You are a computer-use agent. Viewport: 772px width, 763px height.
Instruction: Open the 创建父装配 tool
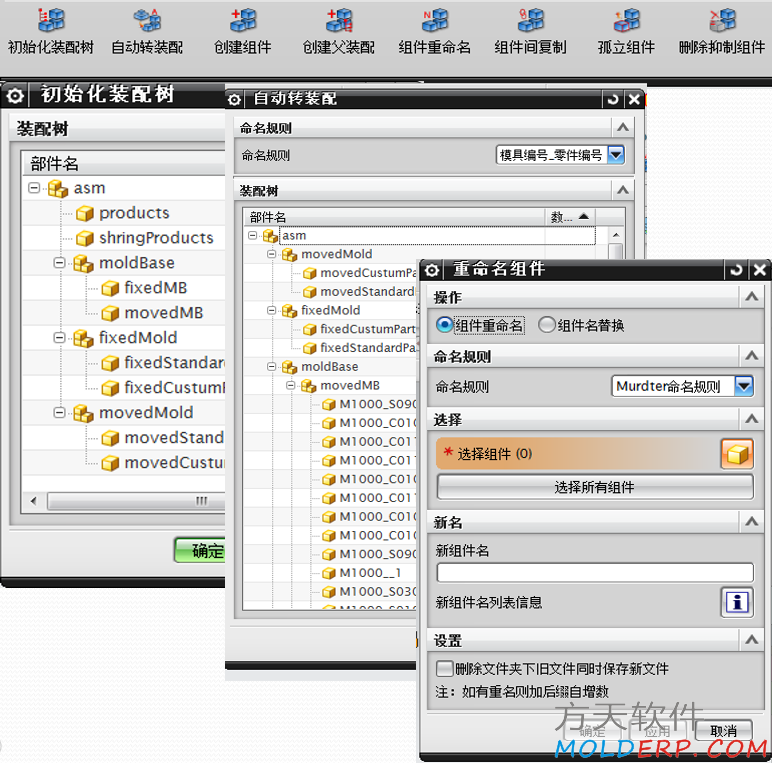click(x=339, y=20)
